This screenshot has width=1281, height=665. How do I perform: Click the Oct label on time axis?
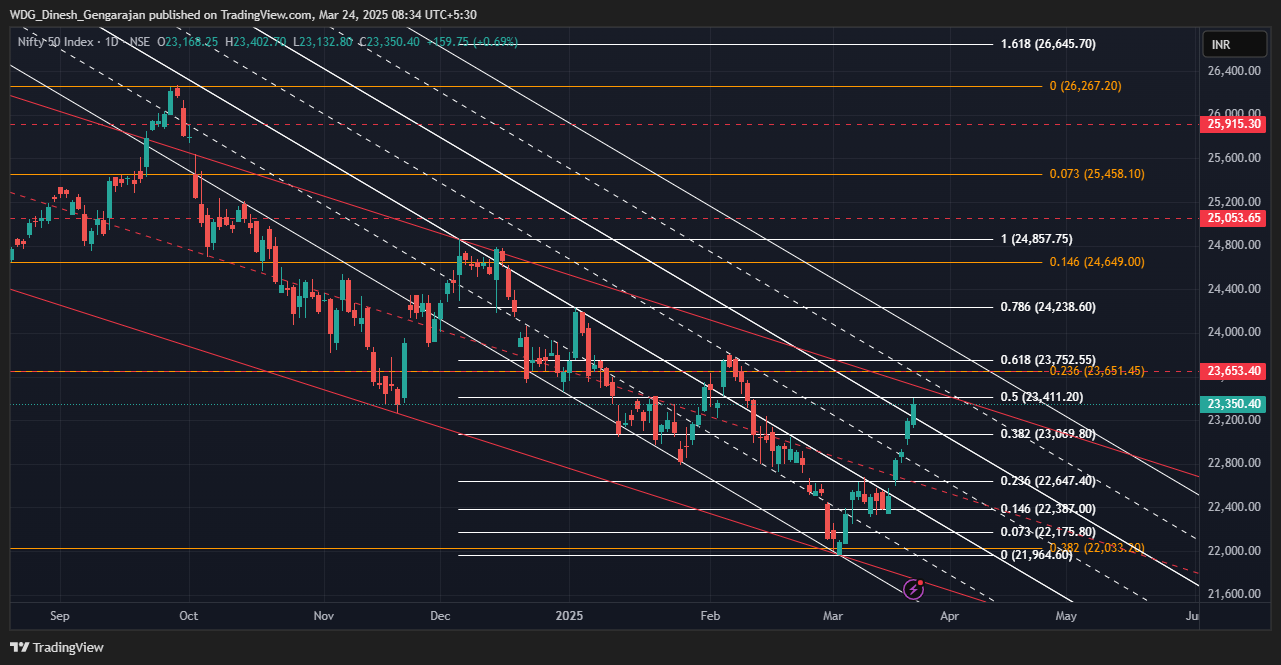click(x=188, y=616)
